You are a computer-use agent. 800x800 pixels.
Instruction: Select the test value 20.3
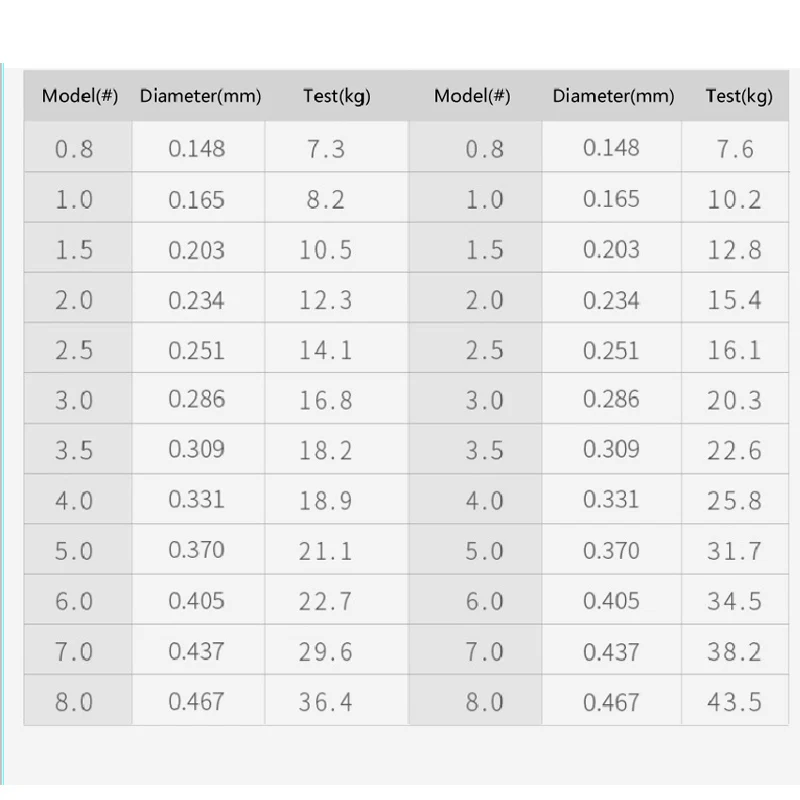tap(735, 400)
